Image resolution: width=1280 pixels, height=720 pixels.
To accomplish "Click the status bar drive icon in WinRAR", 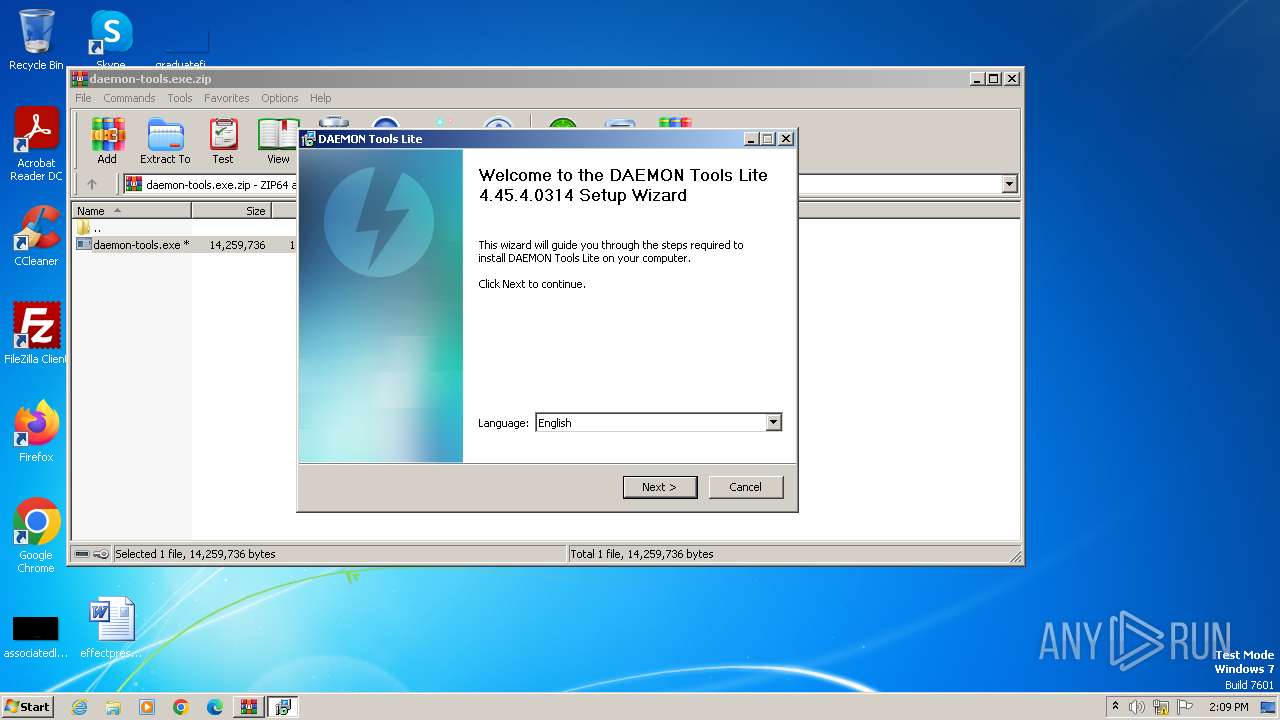I will (x=82, y=554).
